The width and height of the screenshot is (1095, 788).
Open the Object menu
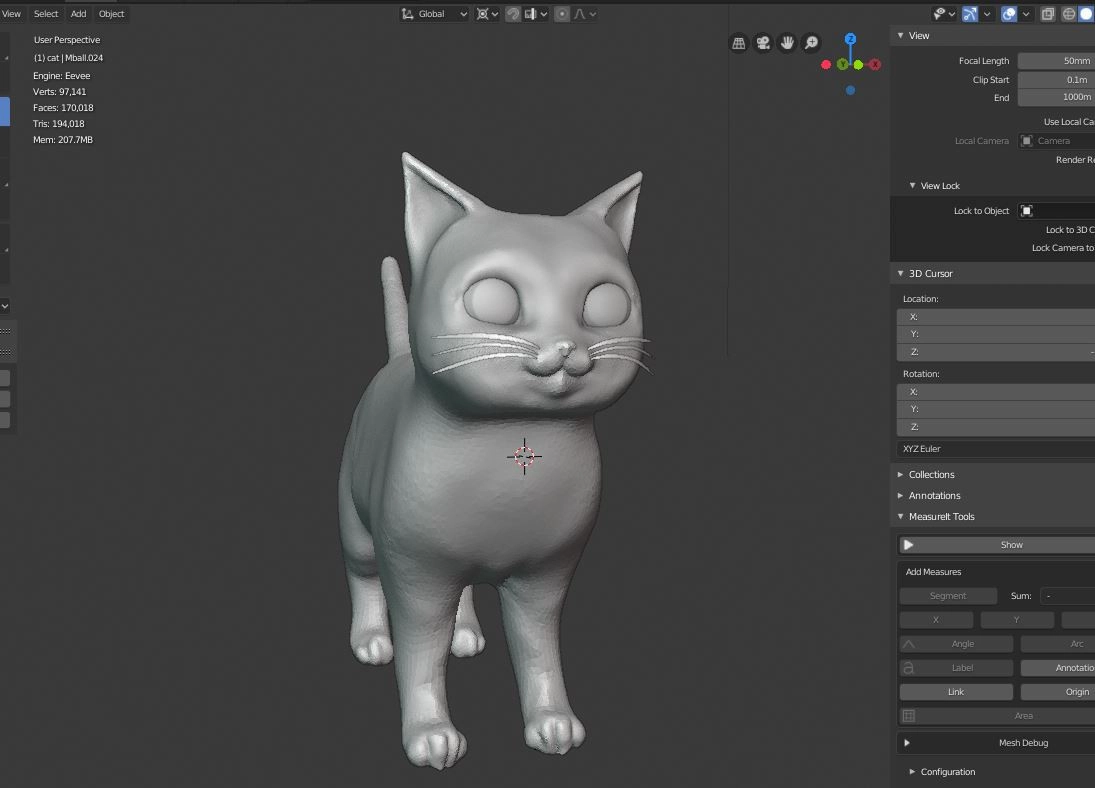[x=112, y=14]
